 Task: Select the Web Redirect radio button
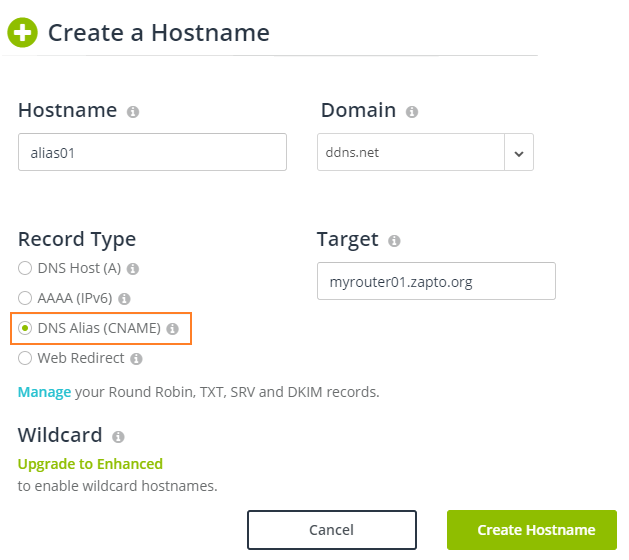point(25,358)
